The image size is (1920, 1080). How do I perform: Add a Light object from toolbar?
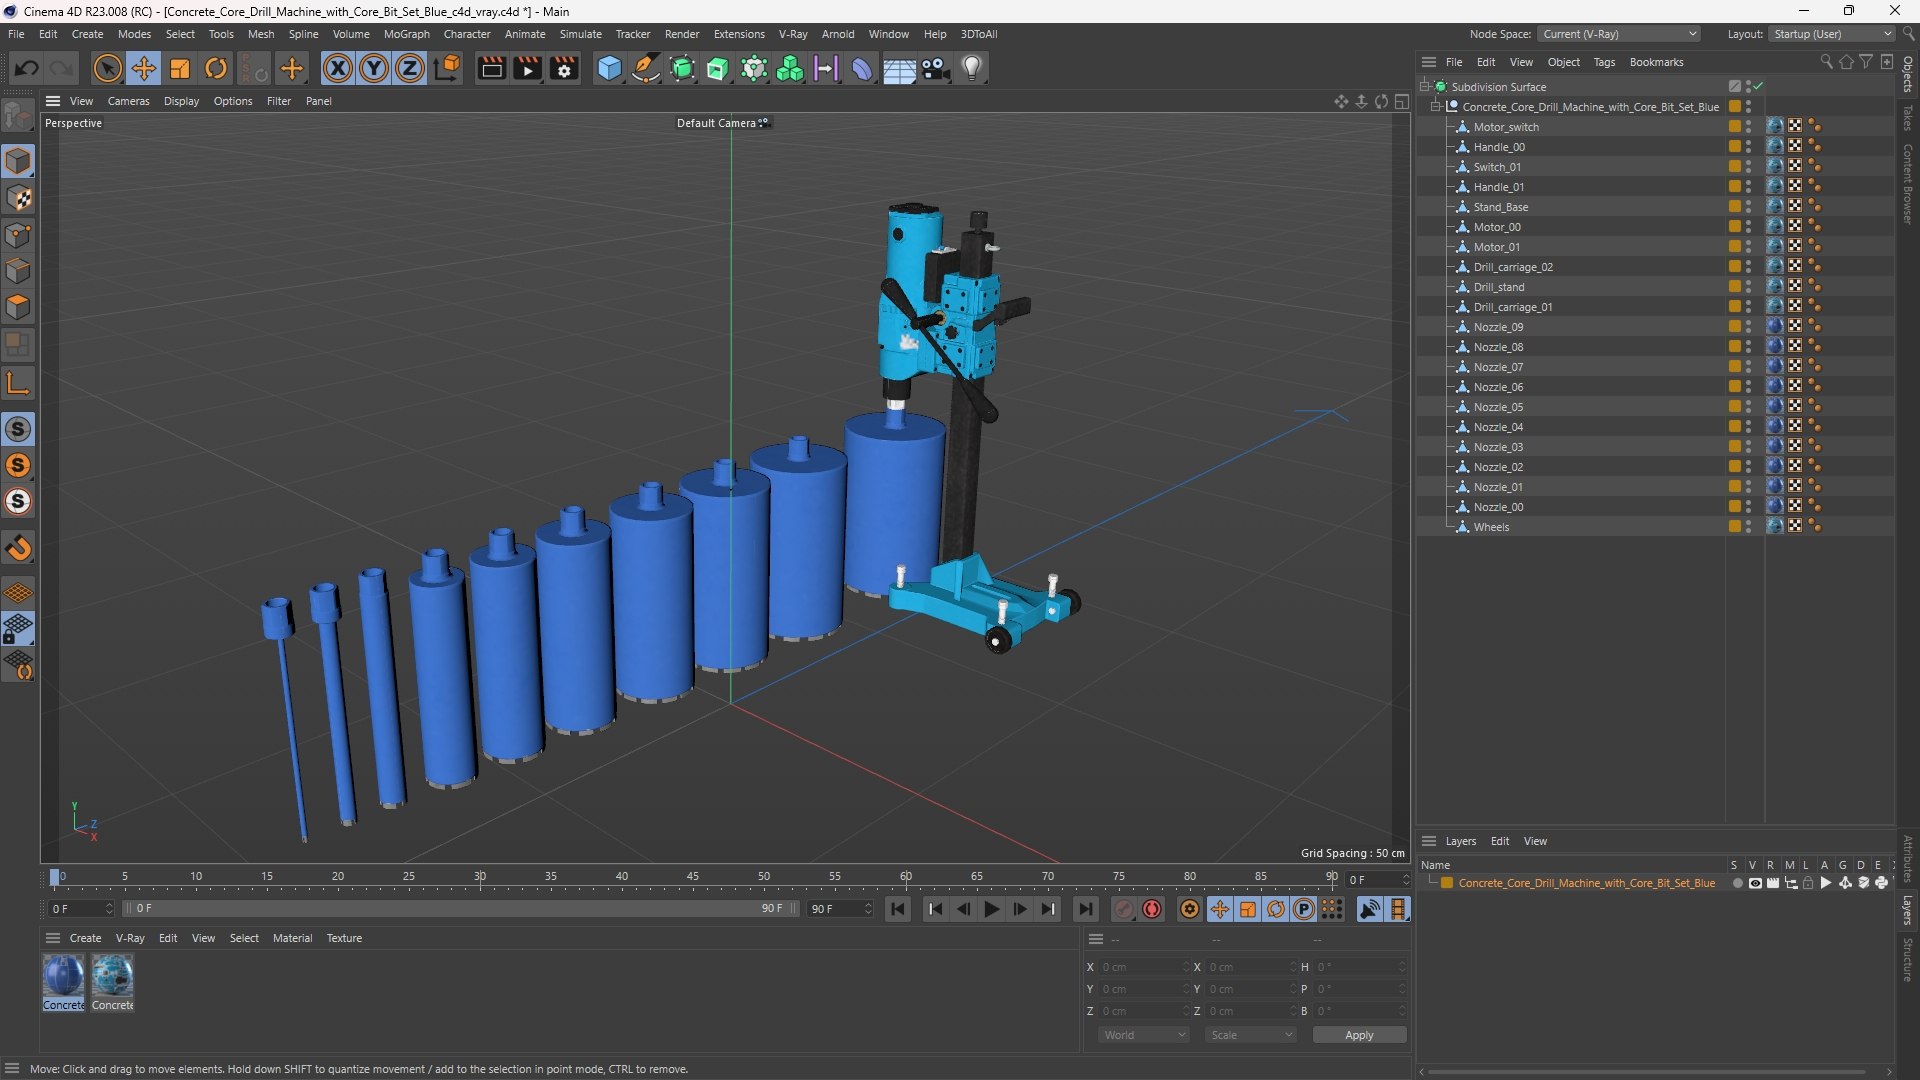[x=972, y=68]
